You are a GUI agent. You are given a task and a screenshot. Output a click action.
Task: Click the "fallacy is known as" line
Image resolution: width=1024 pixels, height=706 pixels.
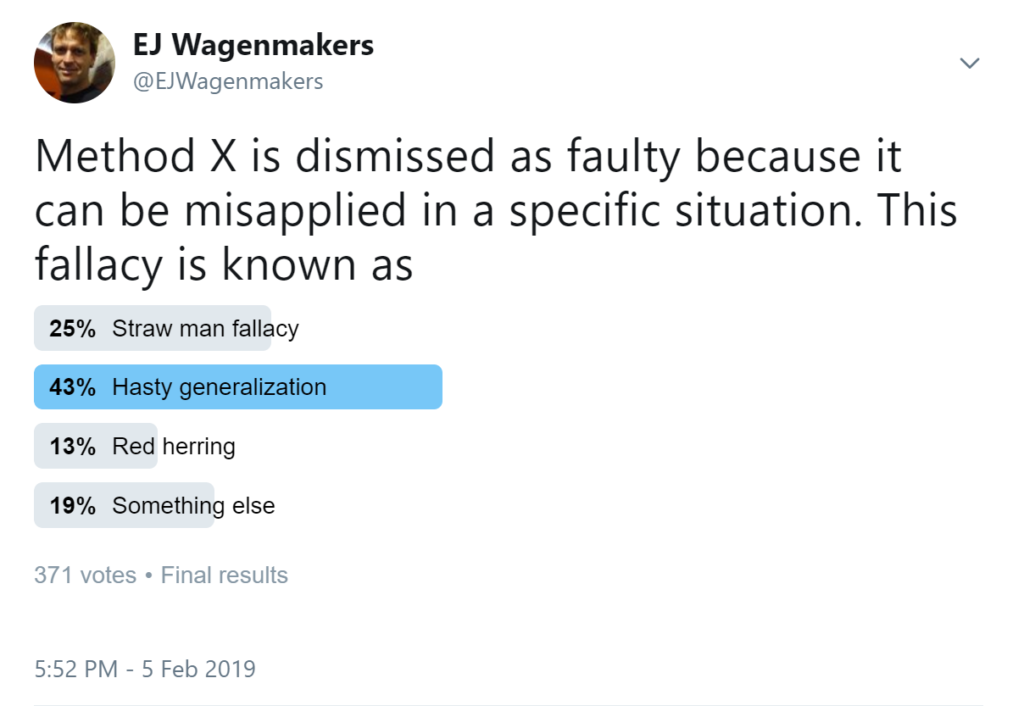224,264
